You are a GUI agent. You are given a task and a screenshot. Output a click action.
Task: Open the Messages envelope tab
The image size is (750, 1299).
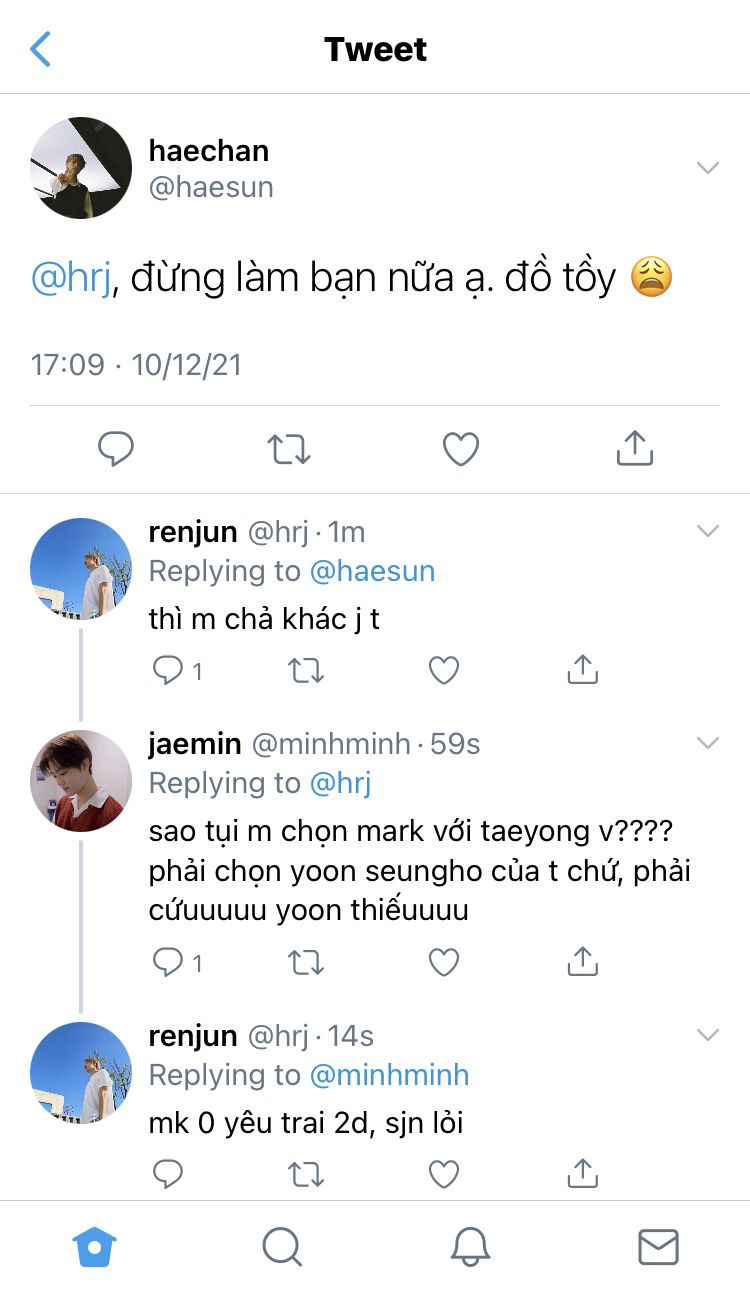pyautogui.click(x=658, y=1247)
